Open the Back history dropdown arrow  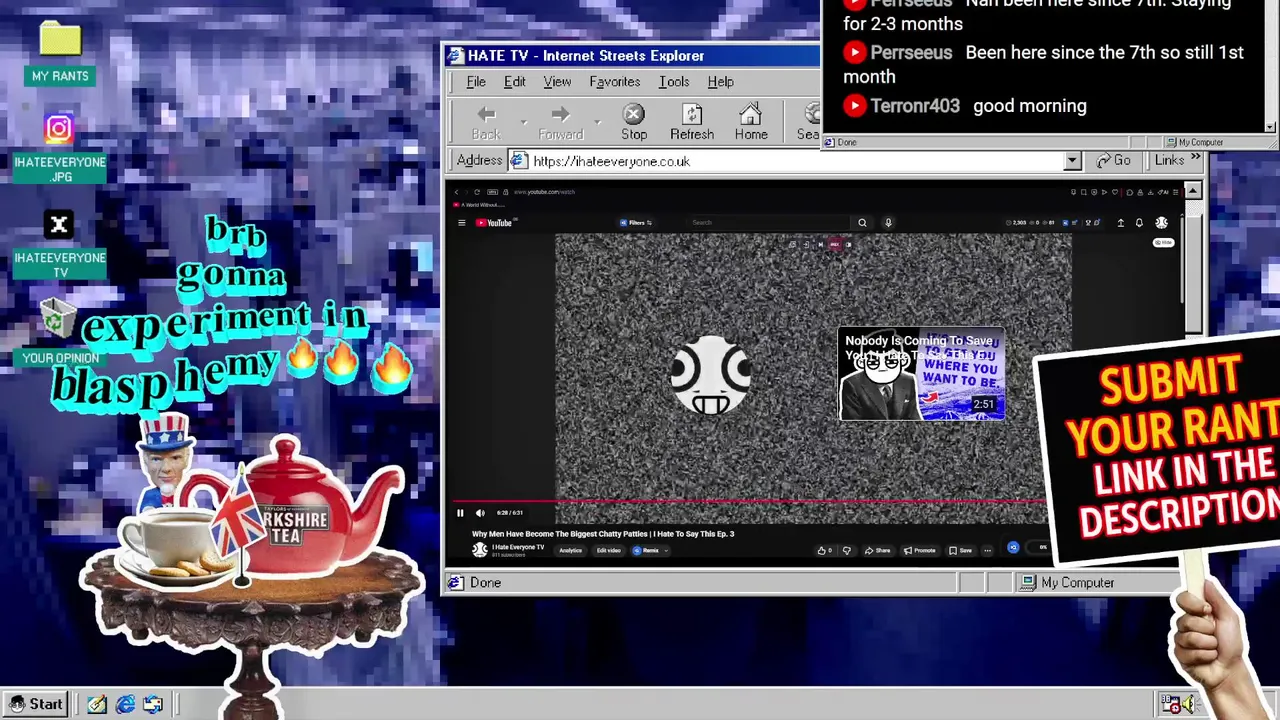click(x=523, y=122)
